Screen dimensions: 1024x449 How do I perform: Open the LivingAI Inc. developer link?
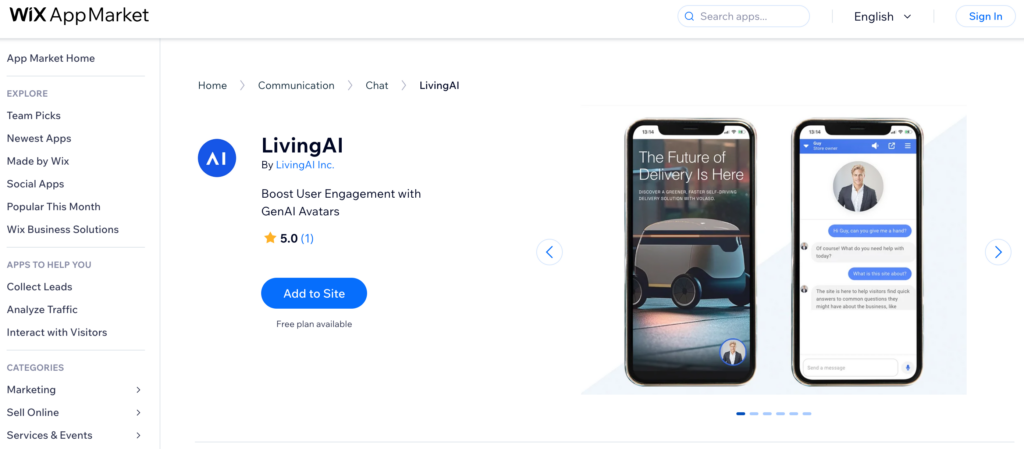pyautogui.click(x=305, y=165)
